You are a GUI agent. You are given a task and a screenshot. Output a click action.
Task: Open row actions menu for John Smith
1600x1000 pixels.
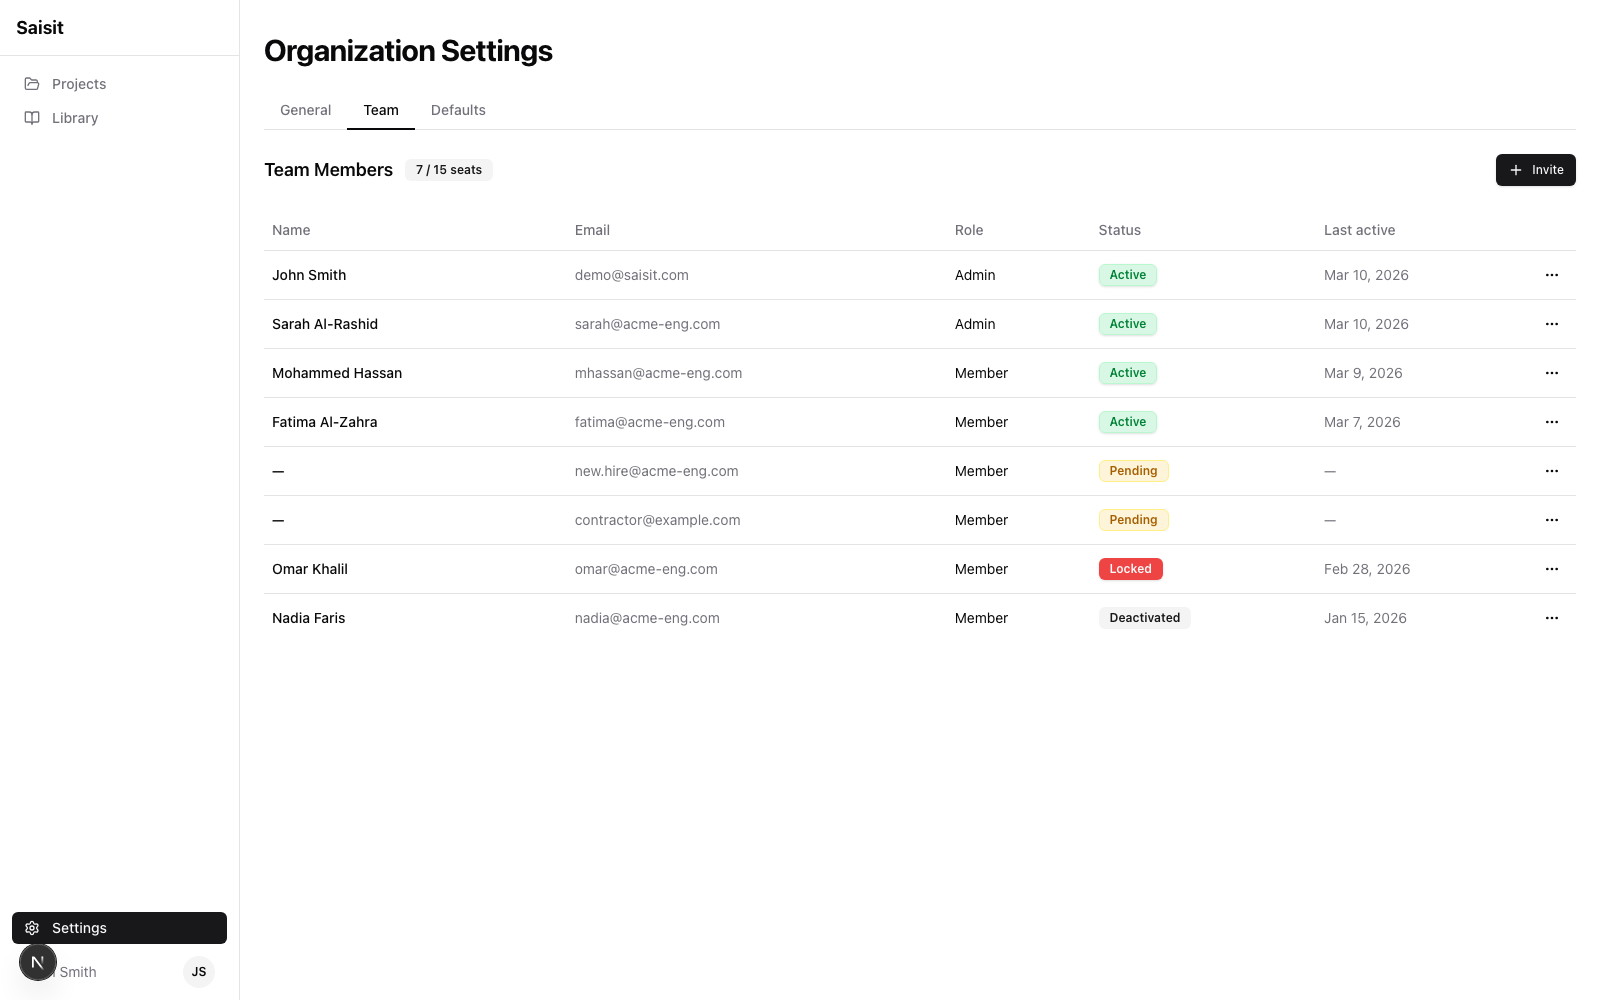click(x=1552, y=275)
